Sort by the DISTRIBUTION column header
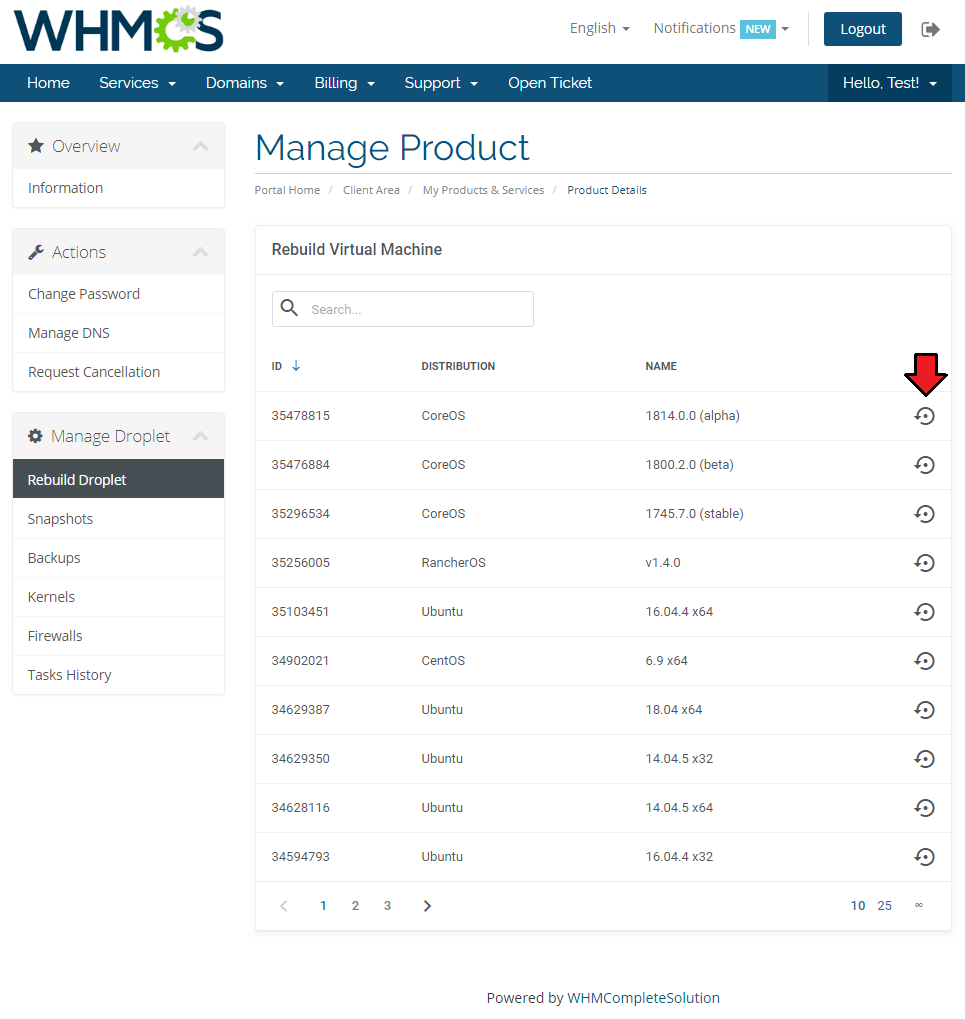Screen dimensions: 965x1019 tap(458, 366)
